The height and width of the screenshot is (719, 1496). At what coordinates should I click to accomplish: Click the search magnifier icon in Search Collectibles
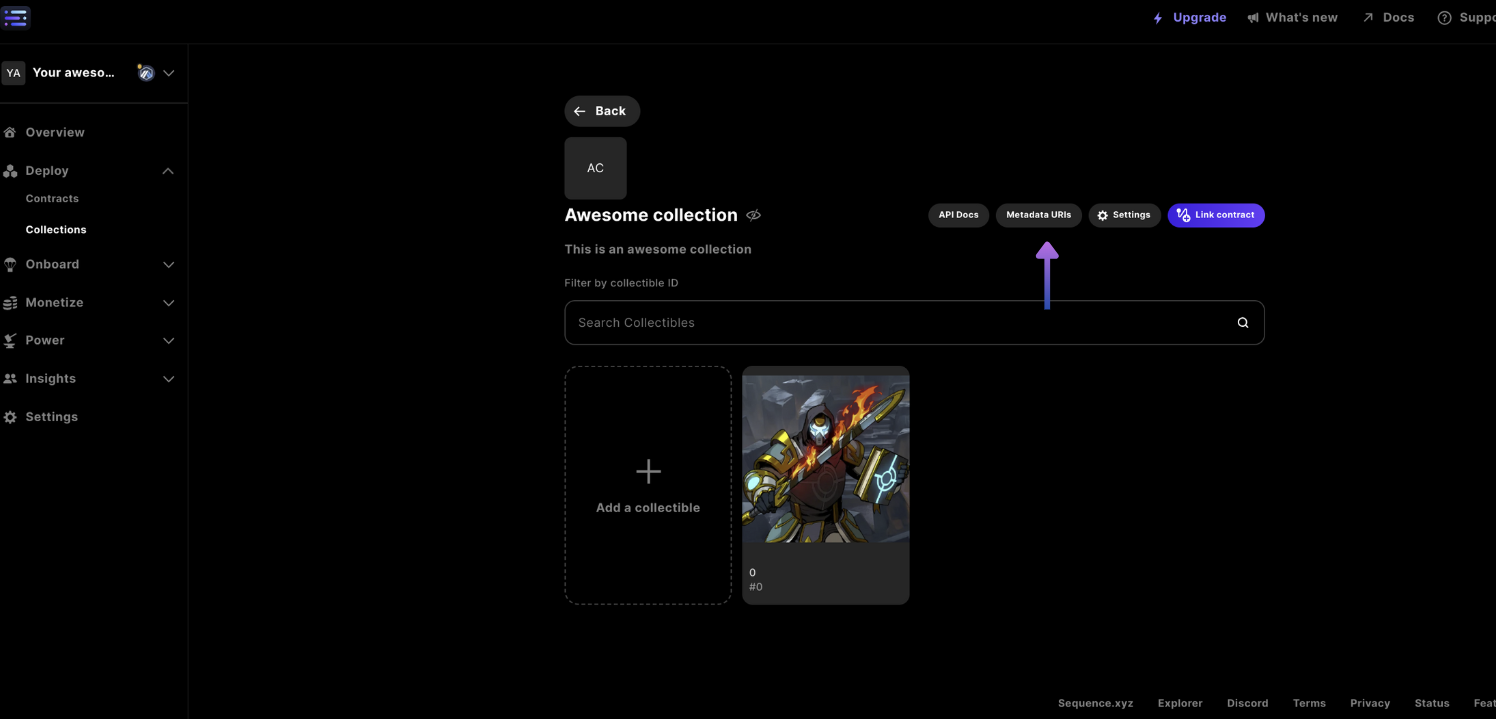(1242, 323)
